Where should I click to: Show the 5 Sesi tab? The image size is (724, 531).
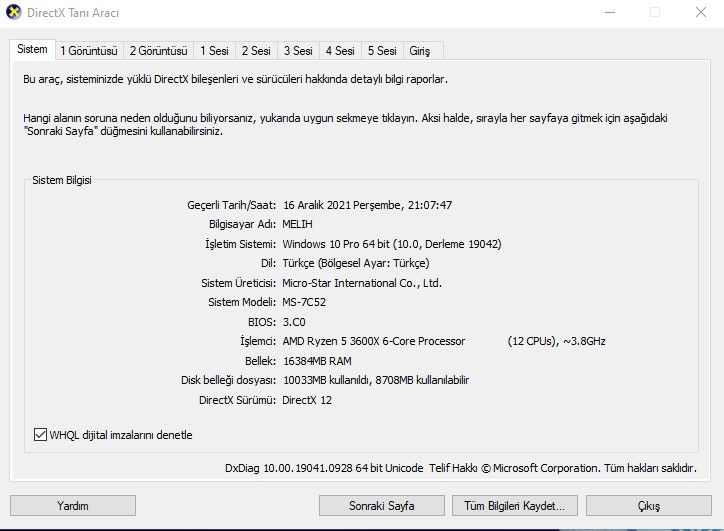[x=382, y=51]
